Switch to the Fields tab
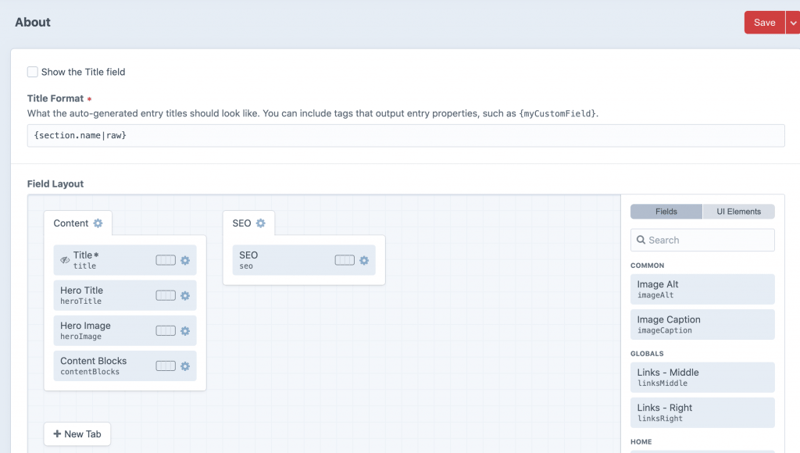Screen dimensions: 800x453 click(666, 212)
